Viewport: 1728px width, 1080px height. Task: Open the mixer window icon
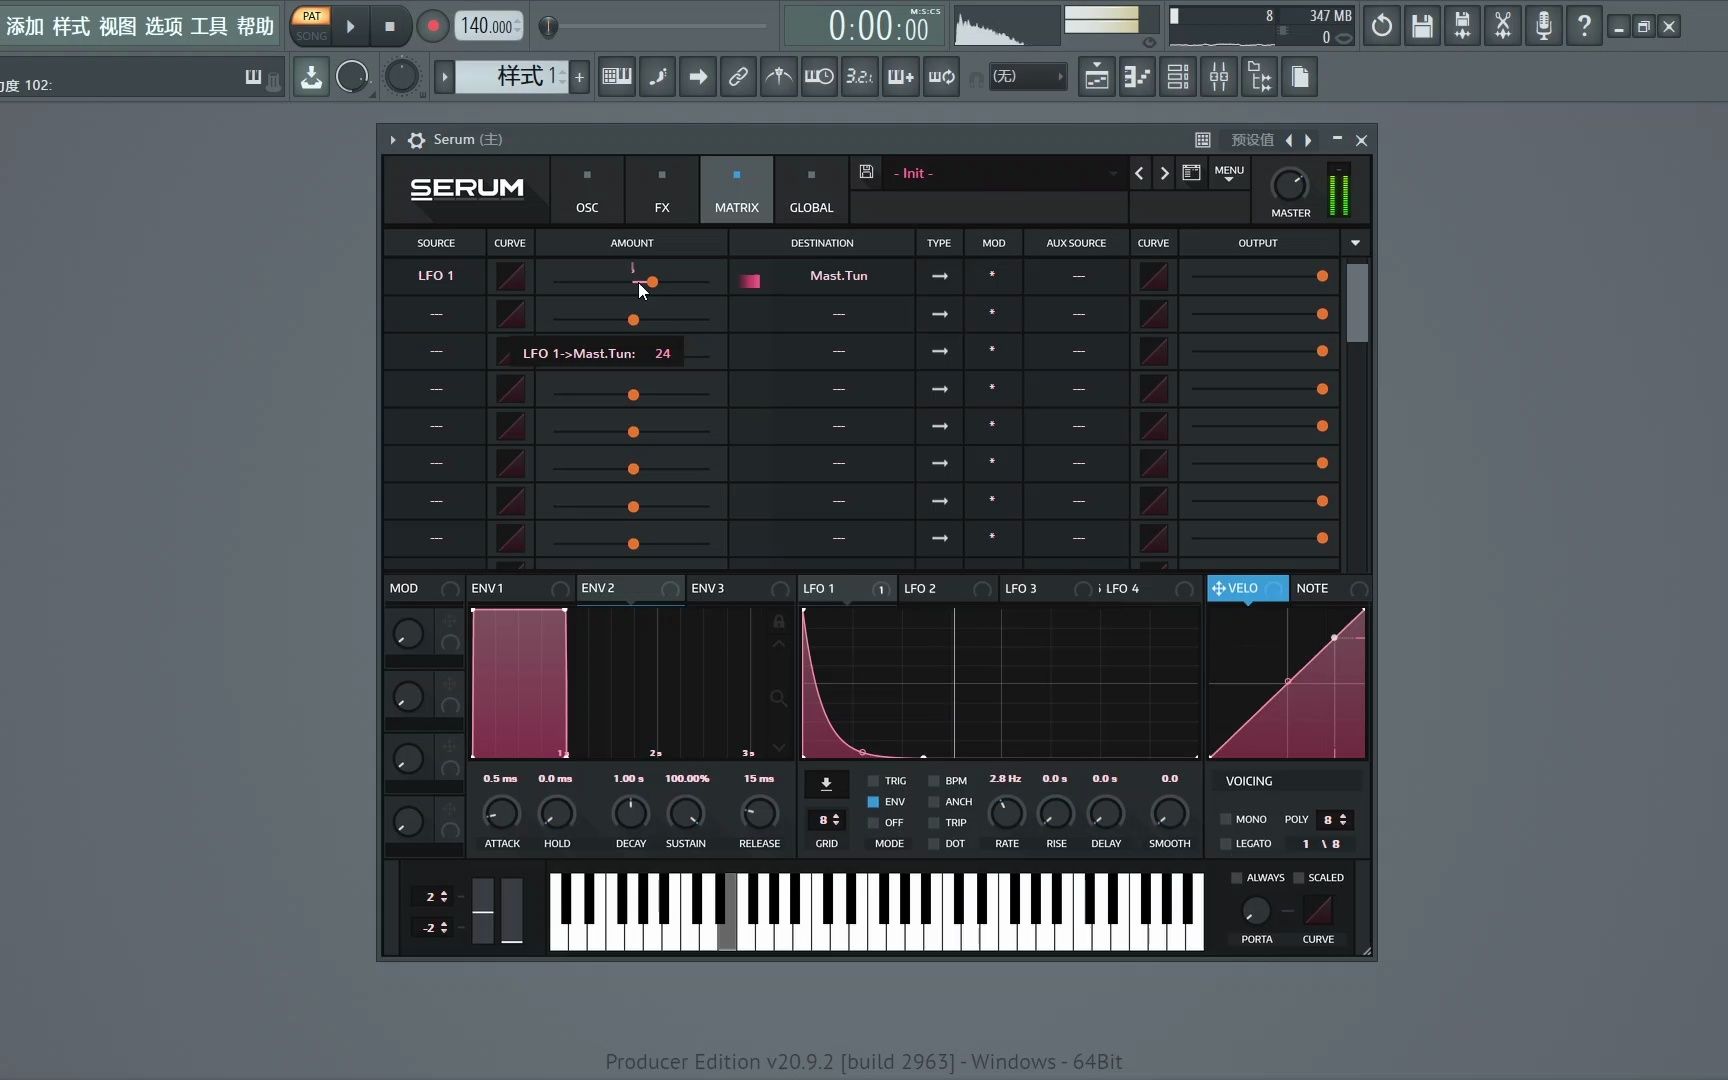pyautogui.click(x=1219, y=77)
